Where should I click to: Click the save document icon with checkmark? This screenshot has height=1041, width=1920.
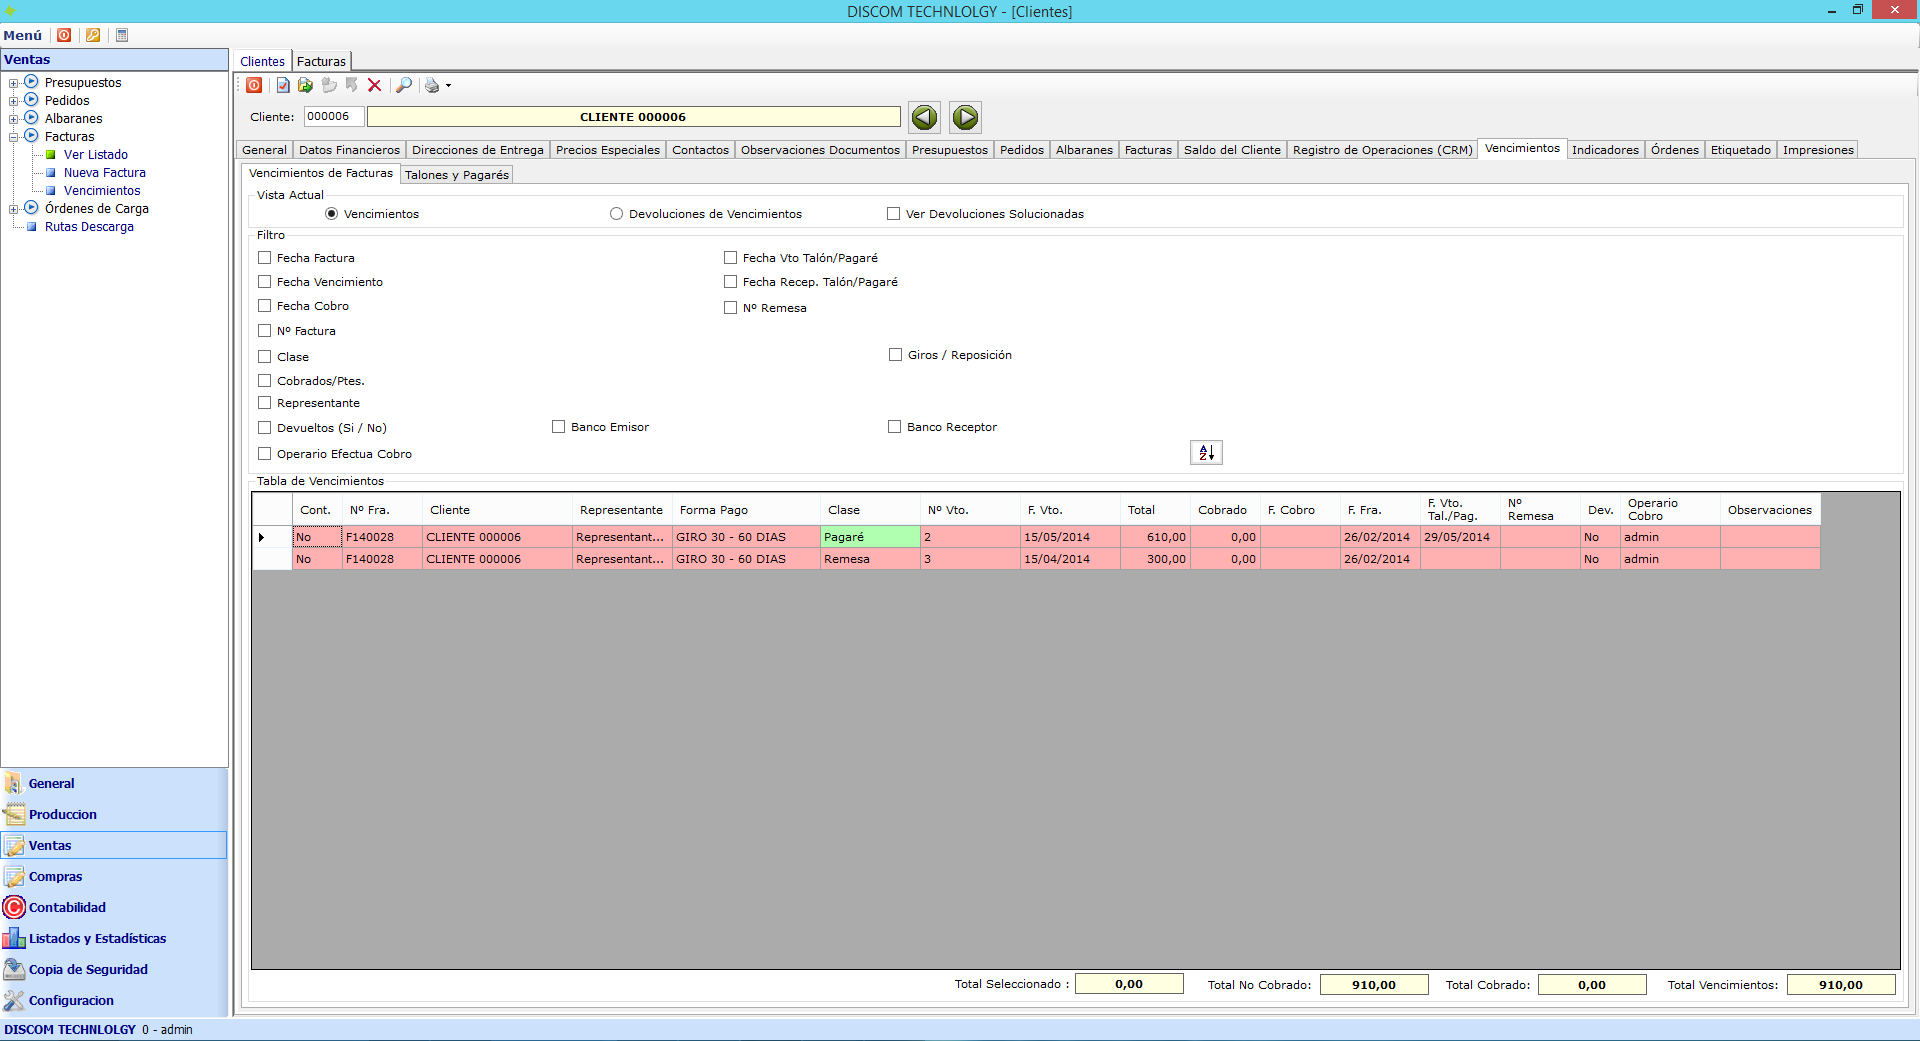coord(283,86)
